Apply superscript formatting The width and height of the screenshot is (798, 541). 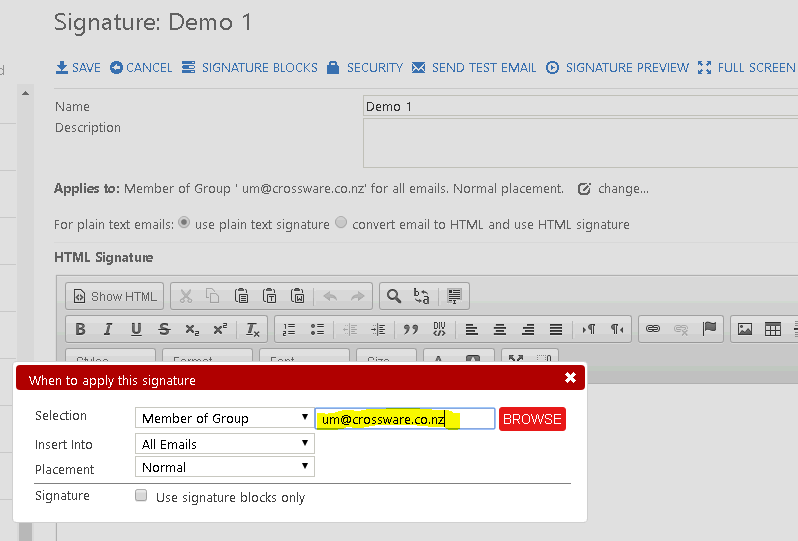click(220, 329)
